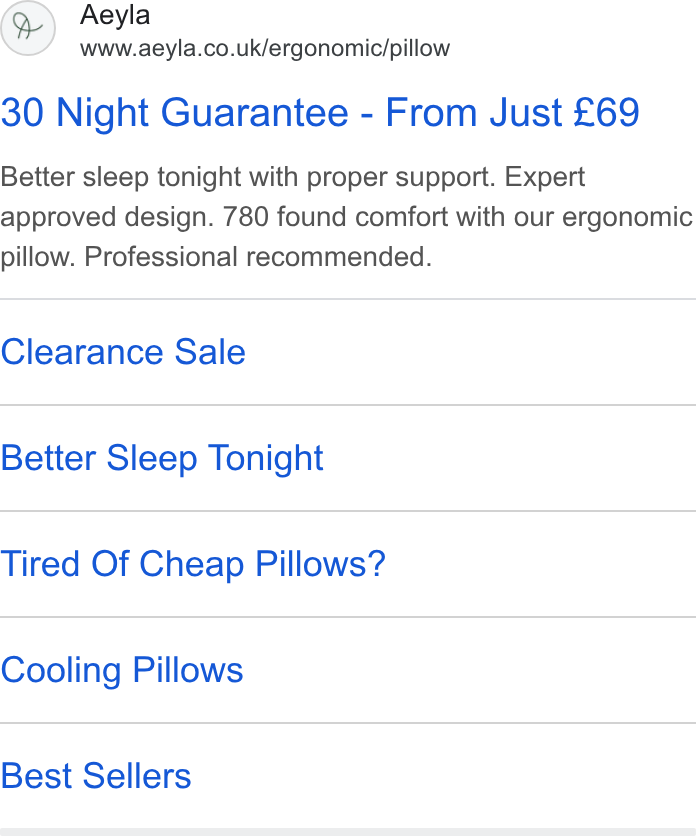Screen dimensions: 696x836
Task: Click the 'Professional recommended.' sentence
Action: 258,257
